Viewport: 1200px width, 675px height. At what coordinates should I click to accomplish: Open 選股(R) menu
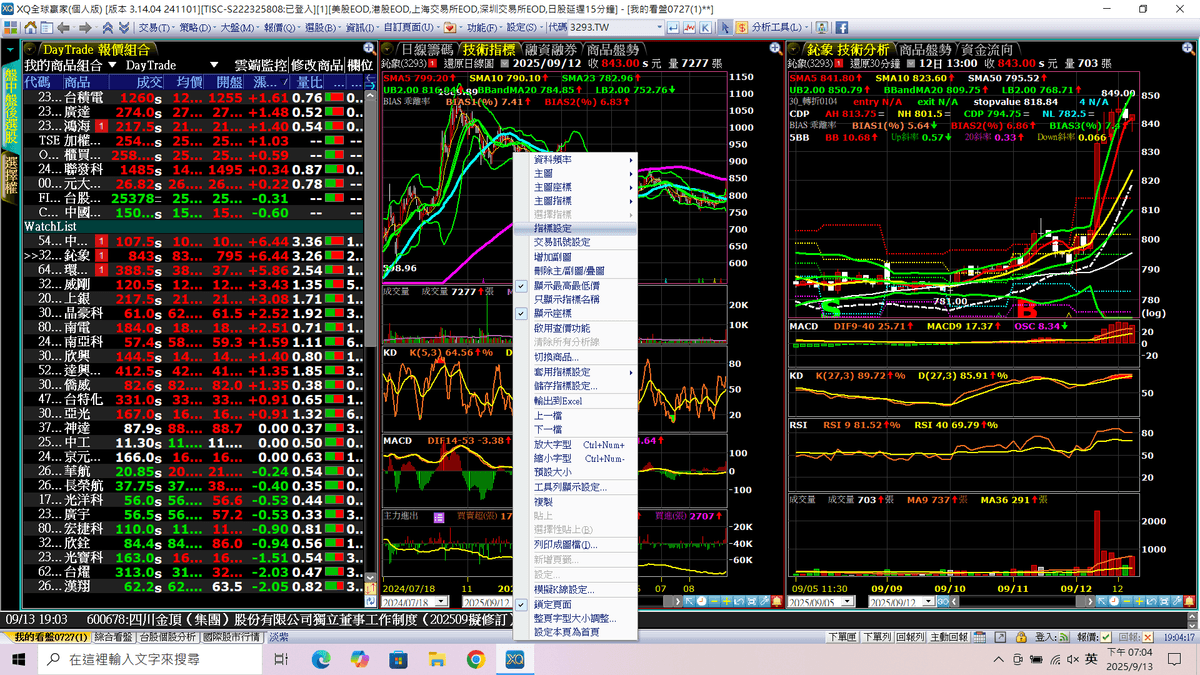(x=324, y=26)
